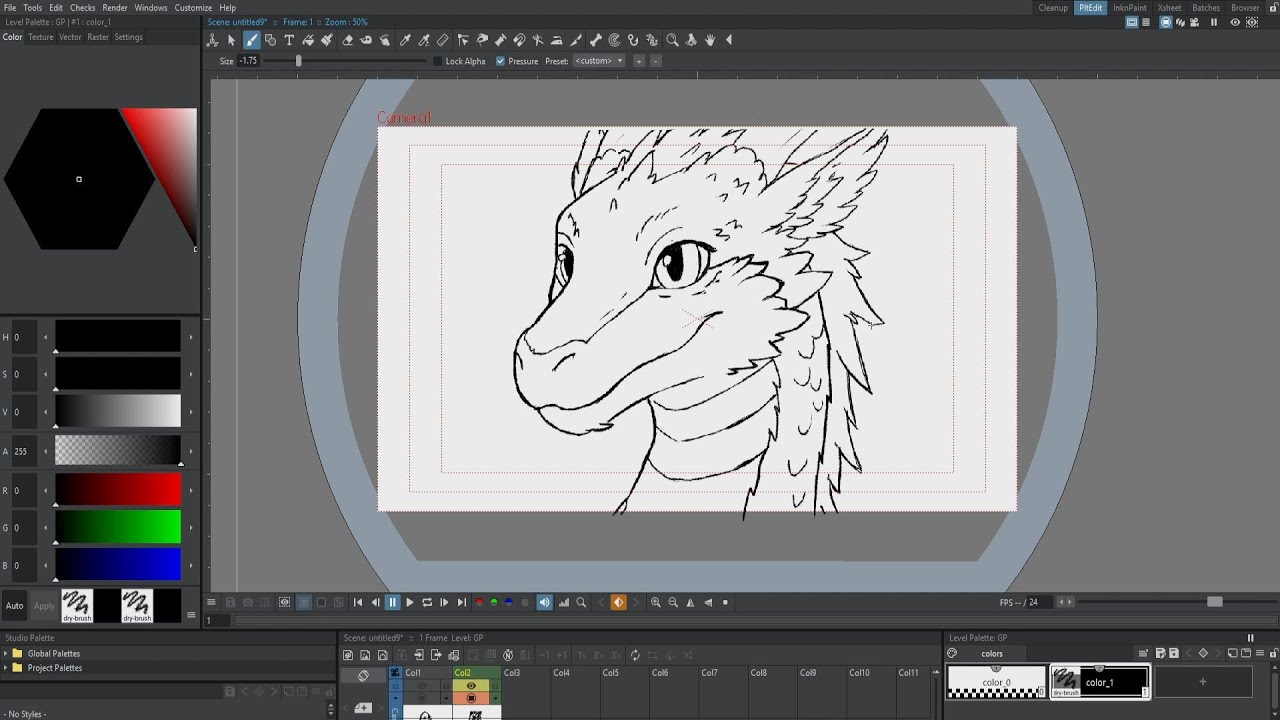Open the Render menu
The height and width of the screenshot is (720, 1280).
point(115,7)
